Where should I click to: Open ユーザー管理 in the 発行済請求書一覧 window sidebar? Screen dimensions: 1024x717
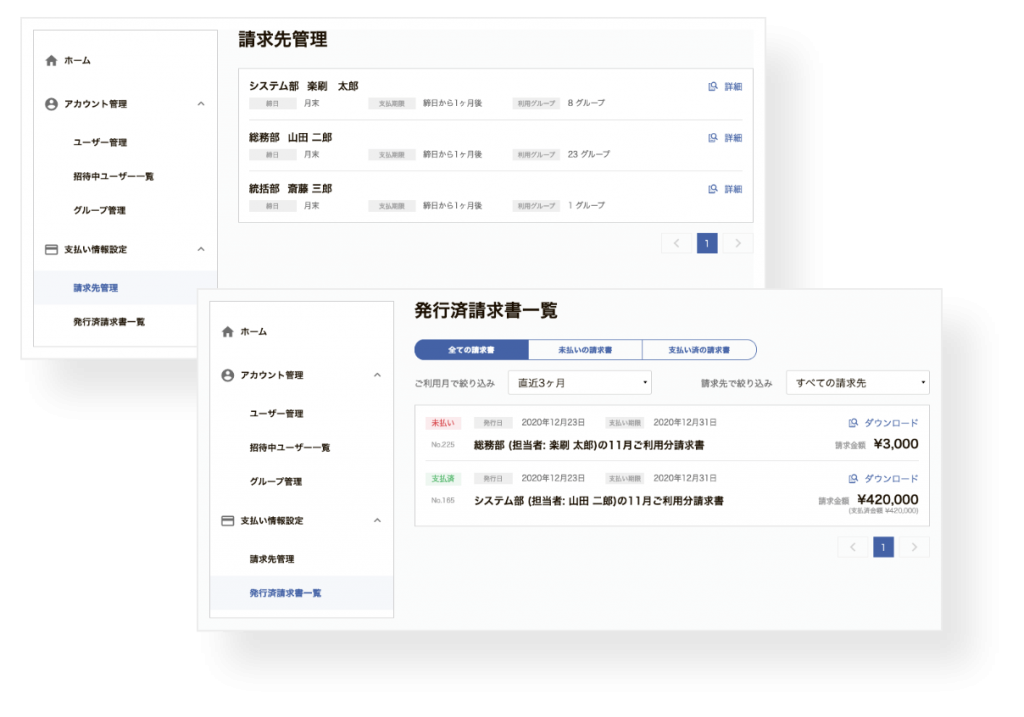pos(276,414)
